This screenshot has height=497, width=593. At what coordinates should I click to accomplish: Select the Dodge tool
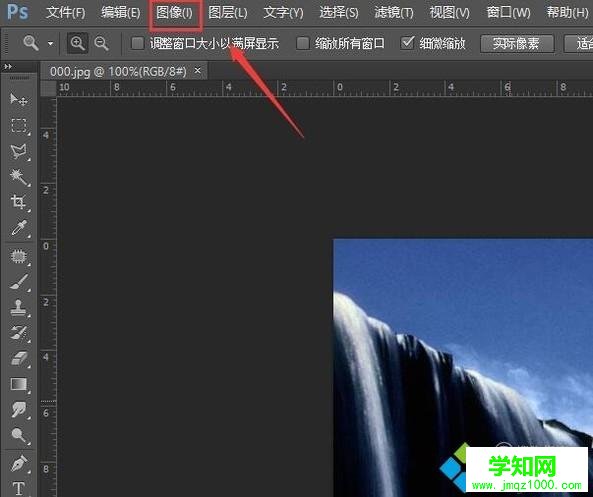point(19,436)
